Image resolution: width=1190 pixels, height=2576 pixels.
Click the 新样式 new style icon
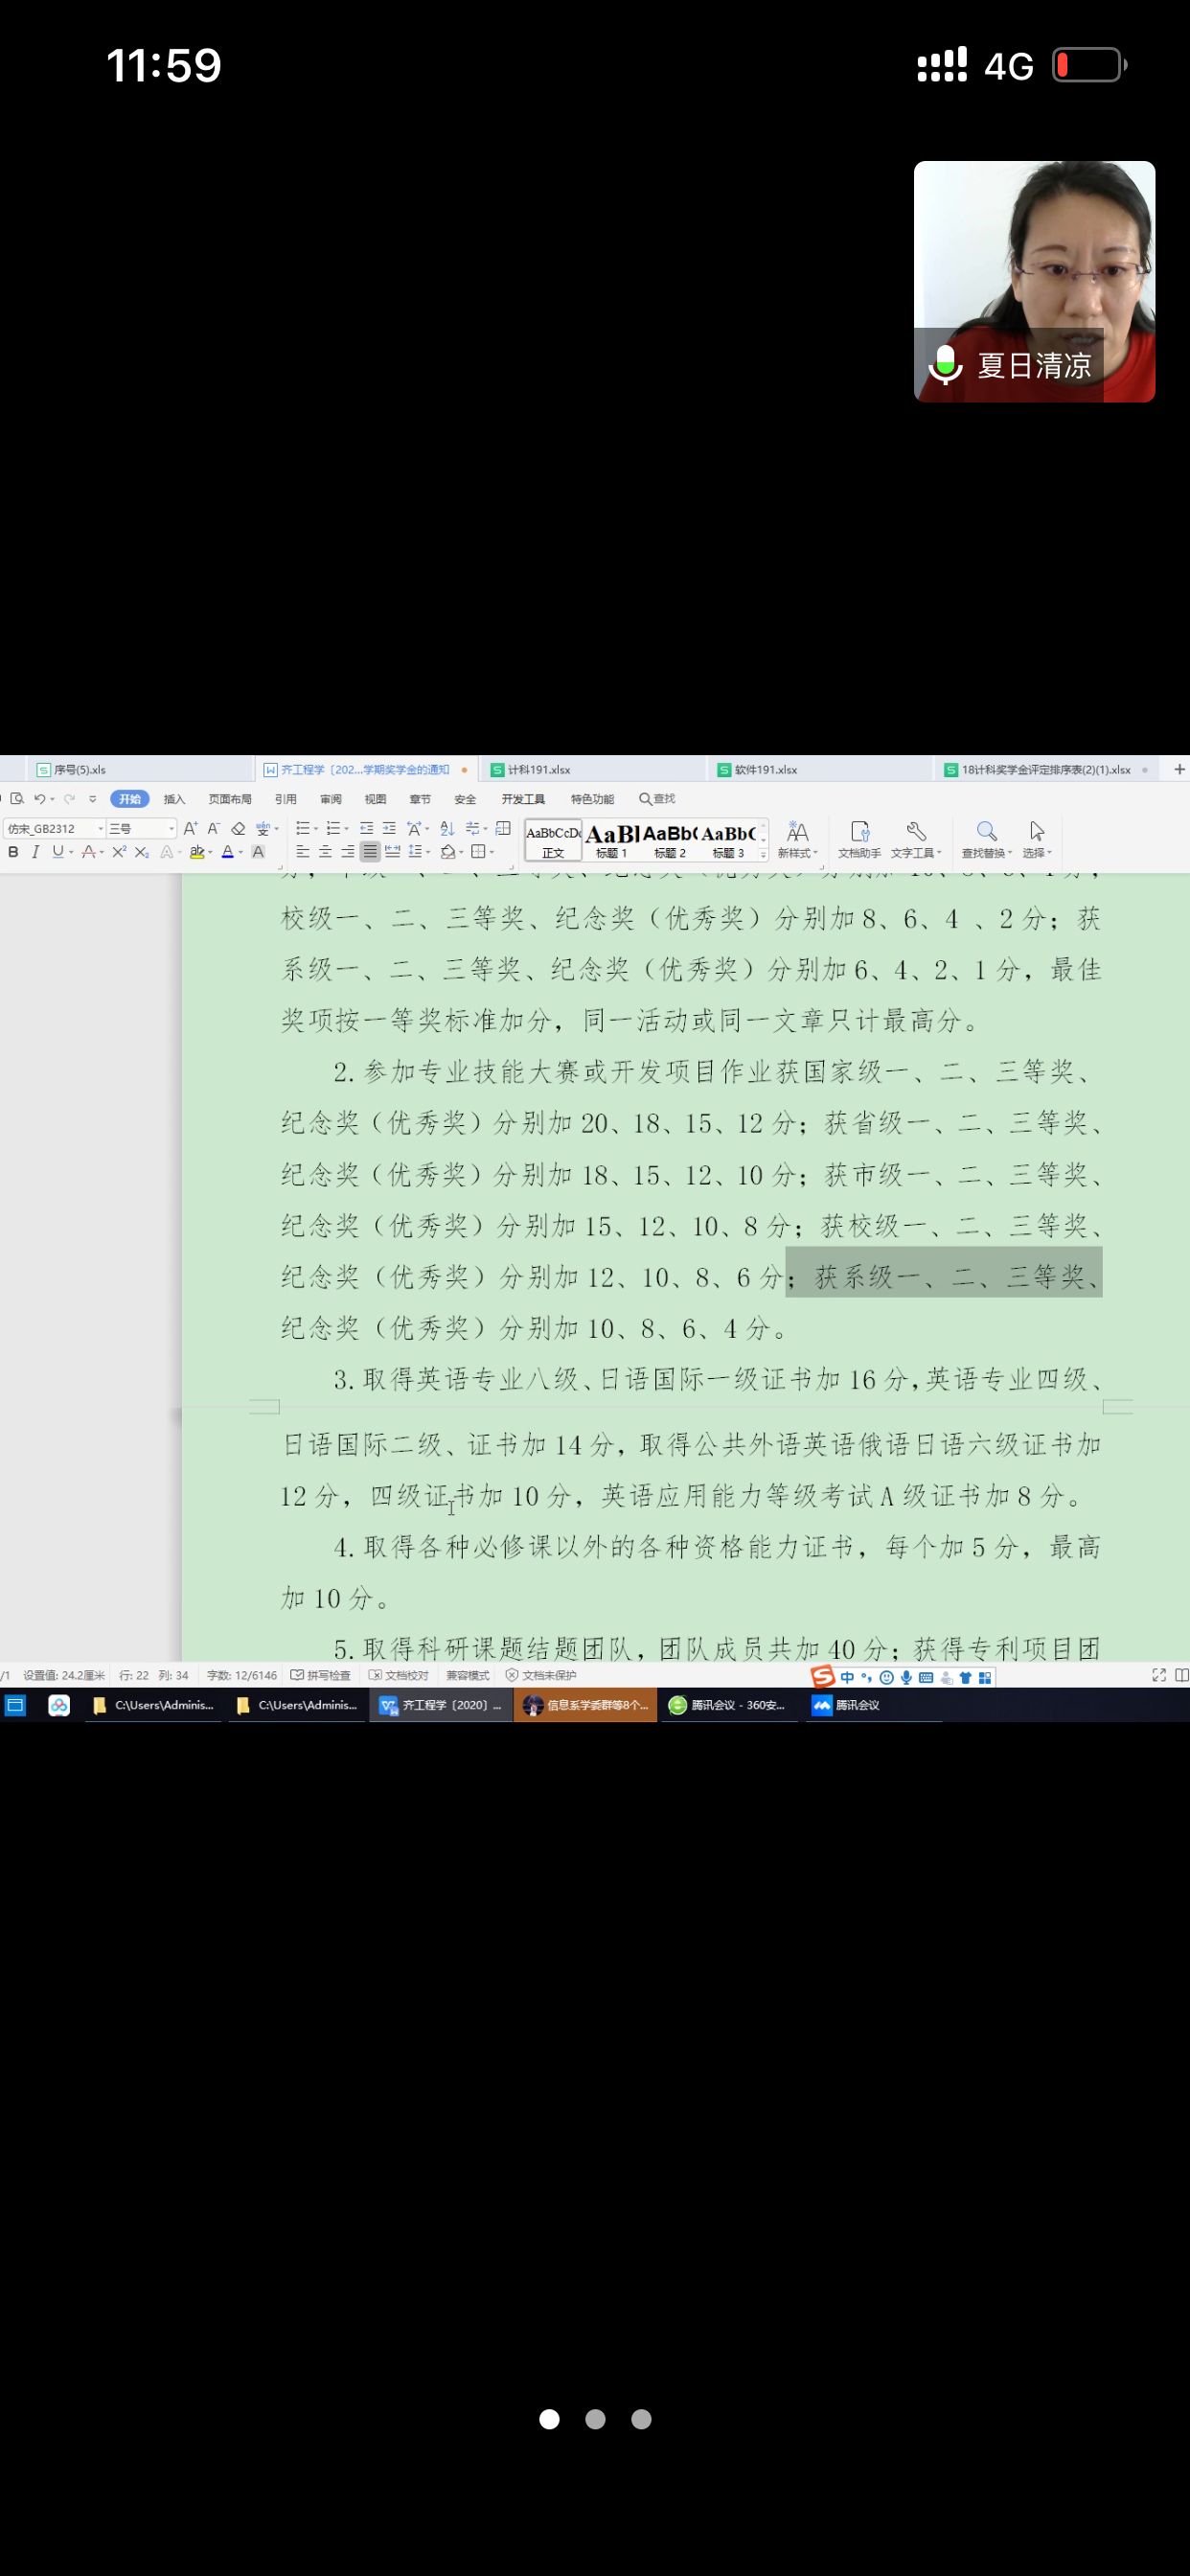(797, 838)
